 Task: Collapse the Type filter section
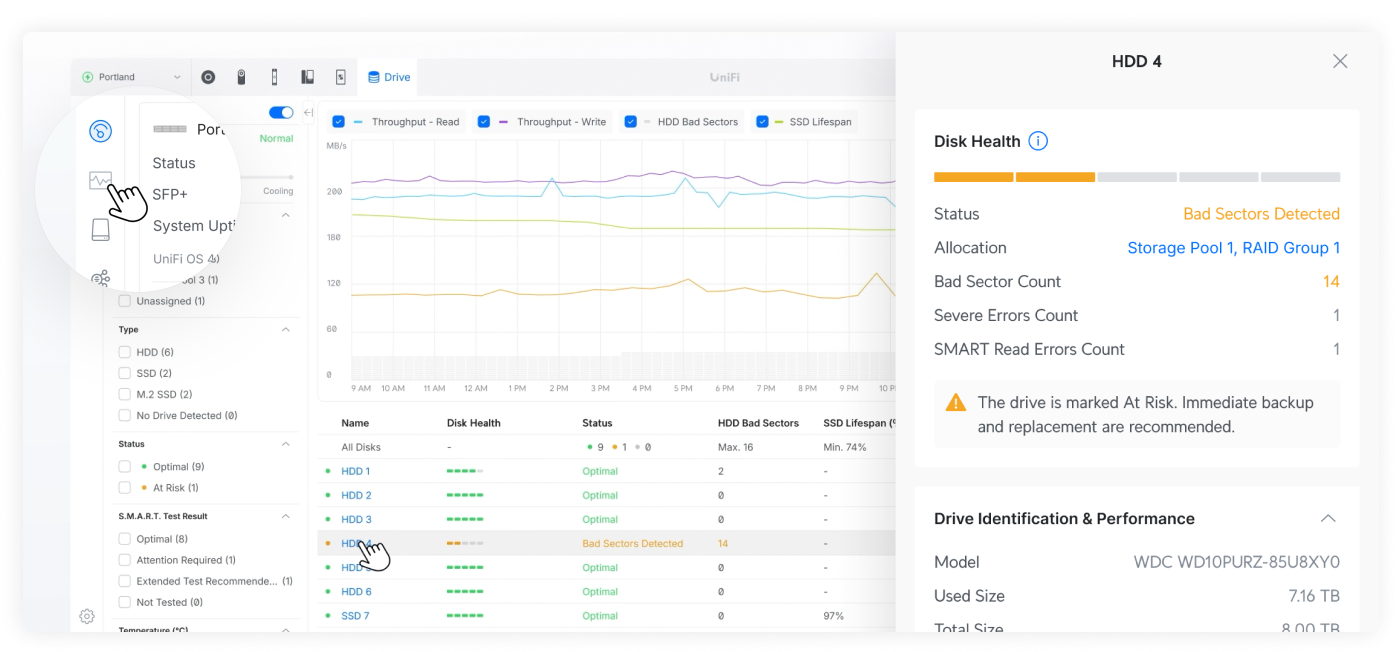tap(285, 329)
